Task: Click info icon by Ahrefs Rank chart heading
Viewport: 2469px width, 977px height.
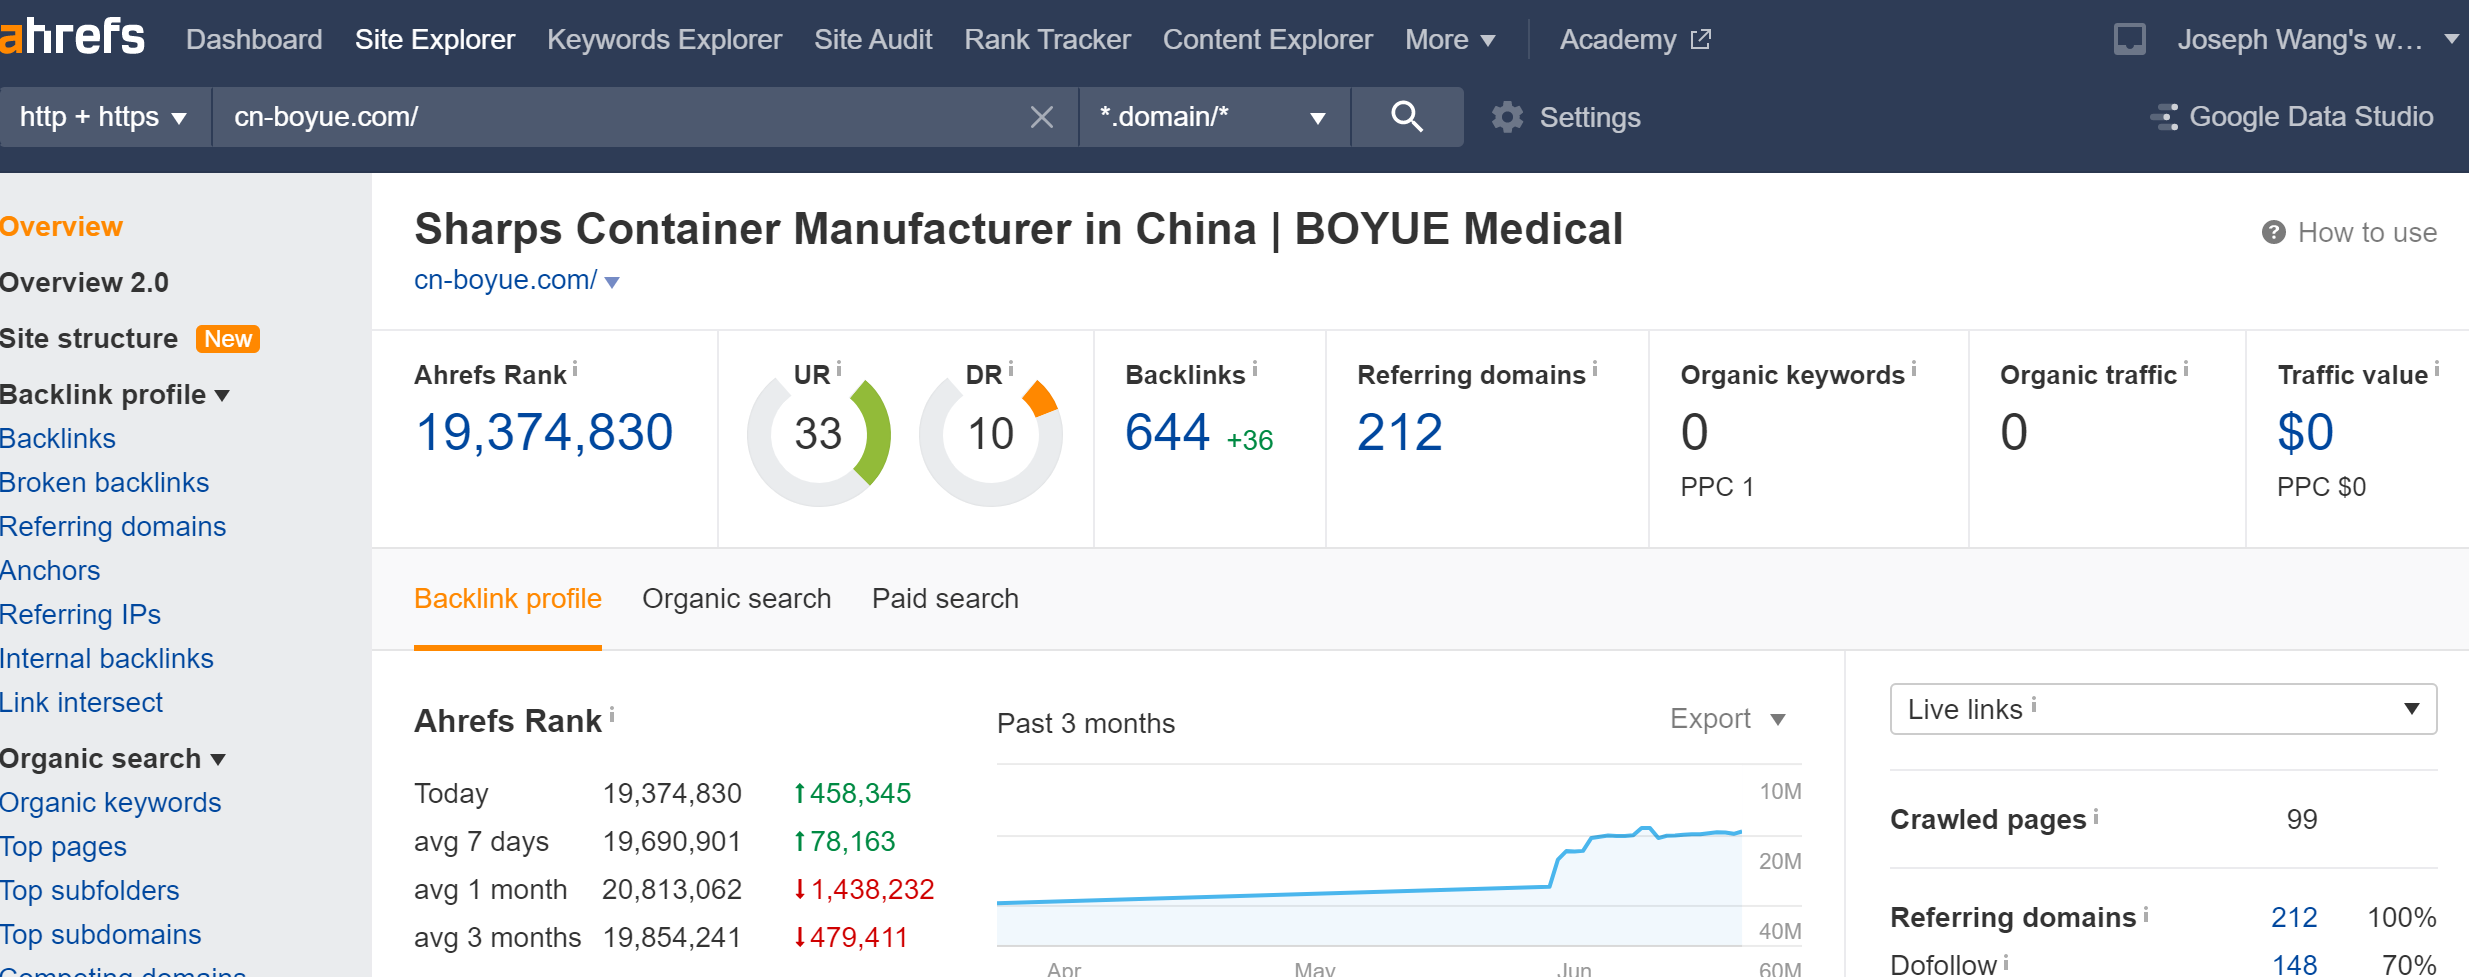Action: tap(612, 715)
